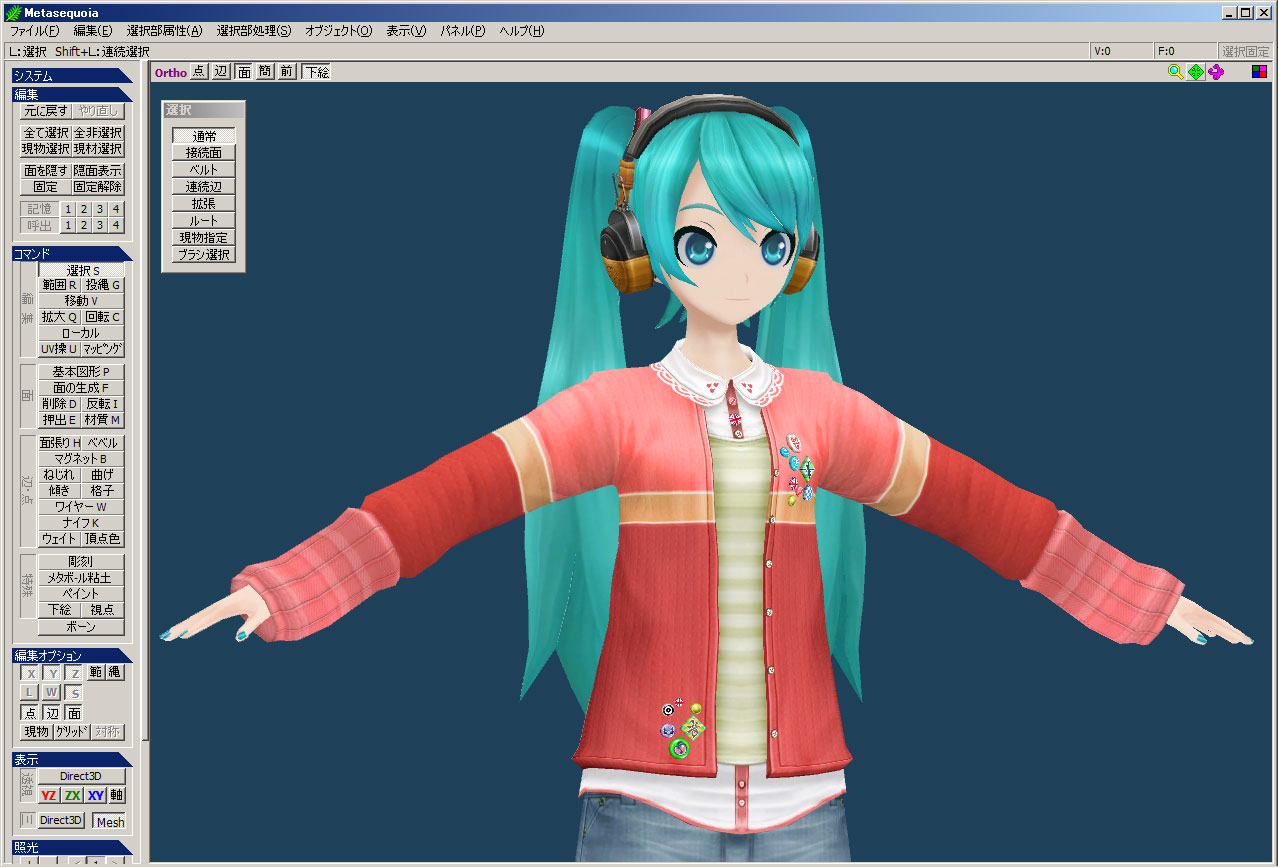
Task: Open the ファイル(F) menu
Action: click(x=35, y=31)
